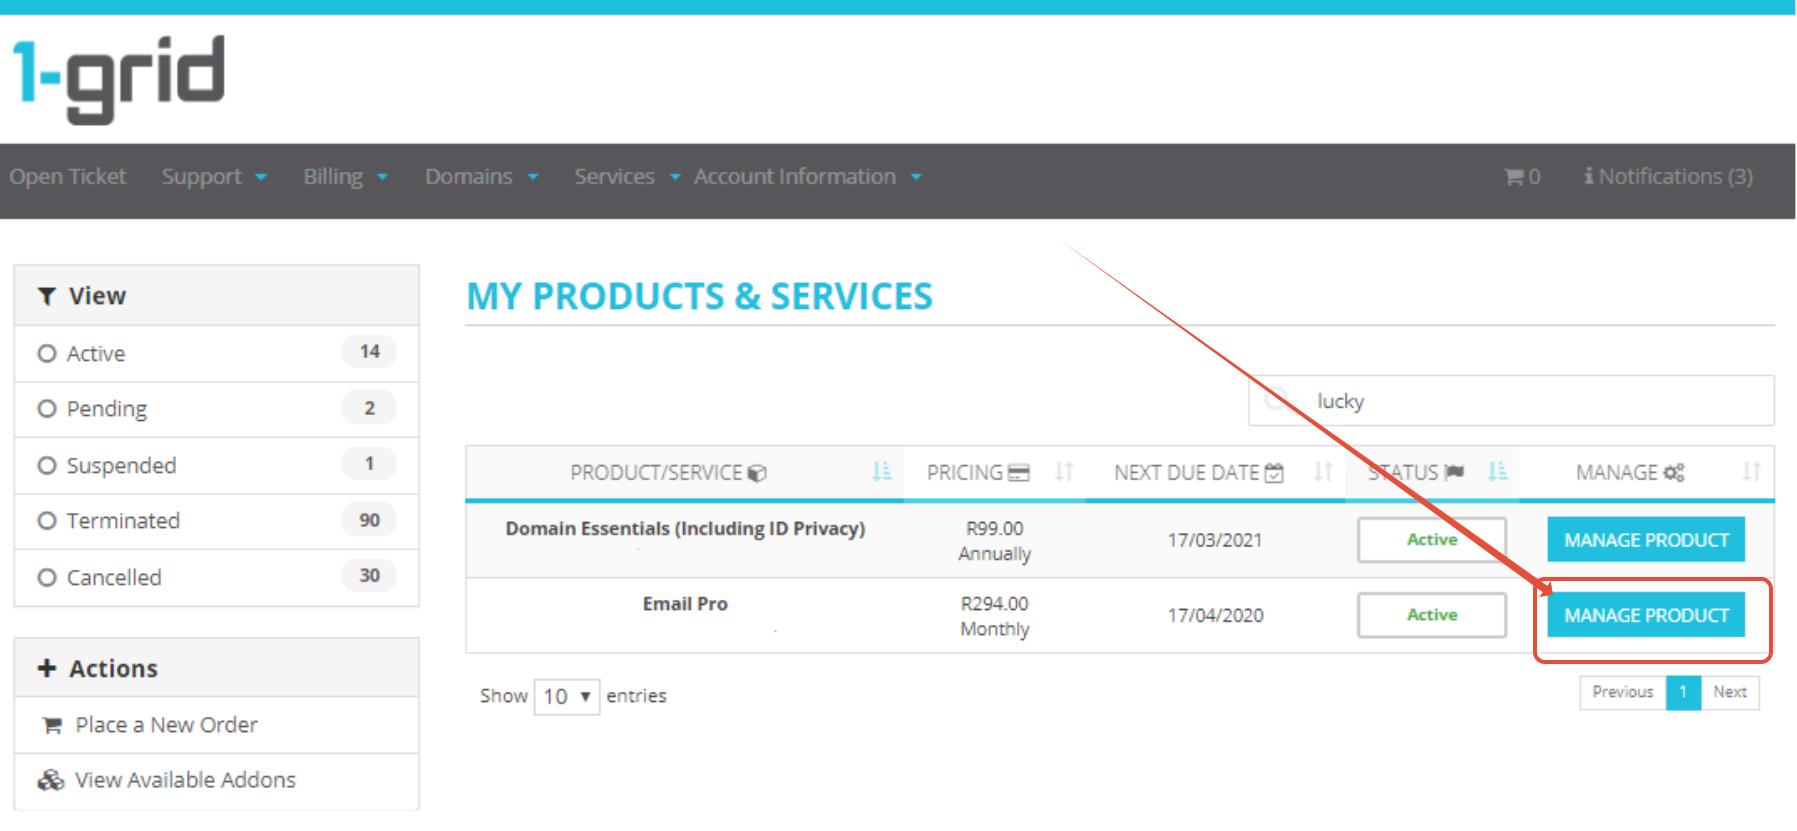The height and width of the screenshot is (831, 1797).
Task: Click the Manage column sort arrows
Action: coord(1751,472)
